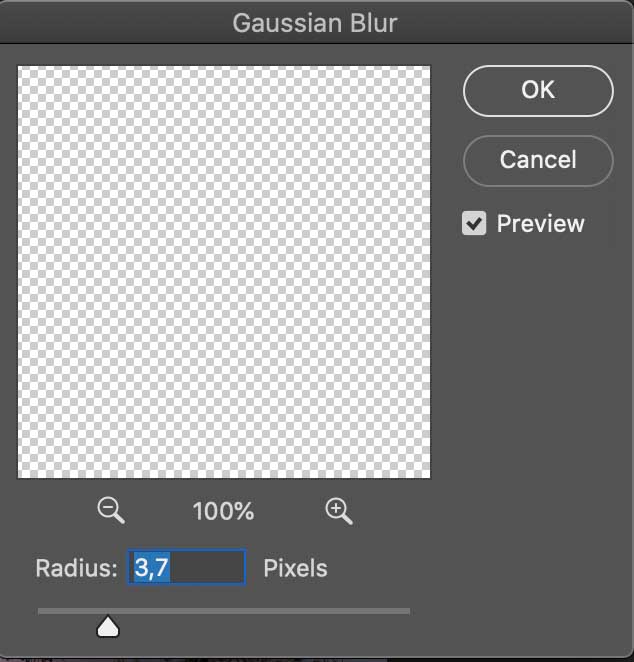Click the checkmark in the Preview box
This screenshot has height=662, width=634.
coord(474,223)
